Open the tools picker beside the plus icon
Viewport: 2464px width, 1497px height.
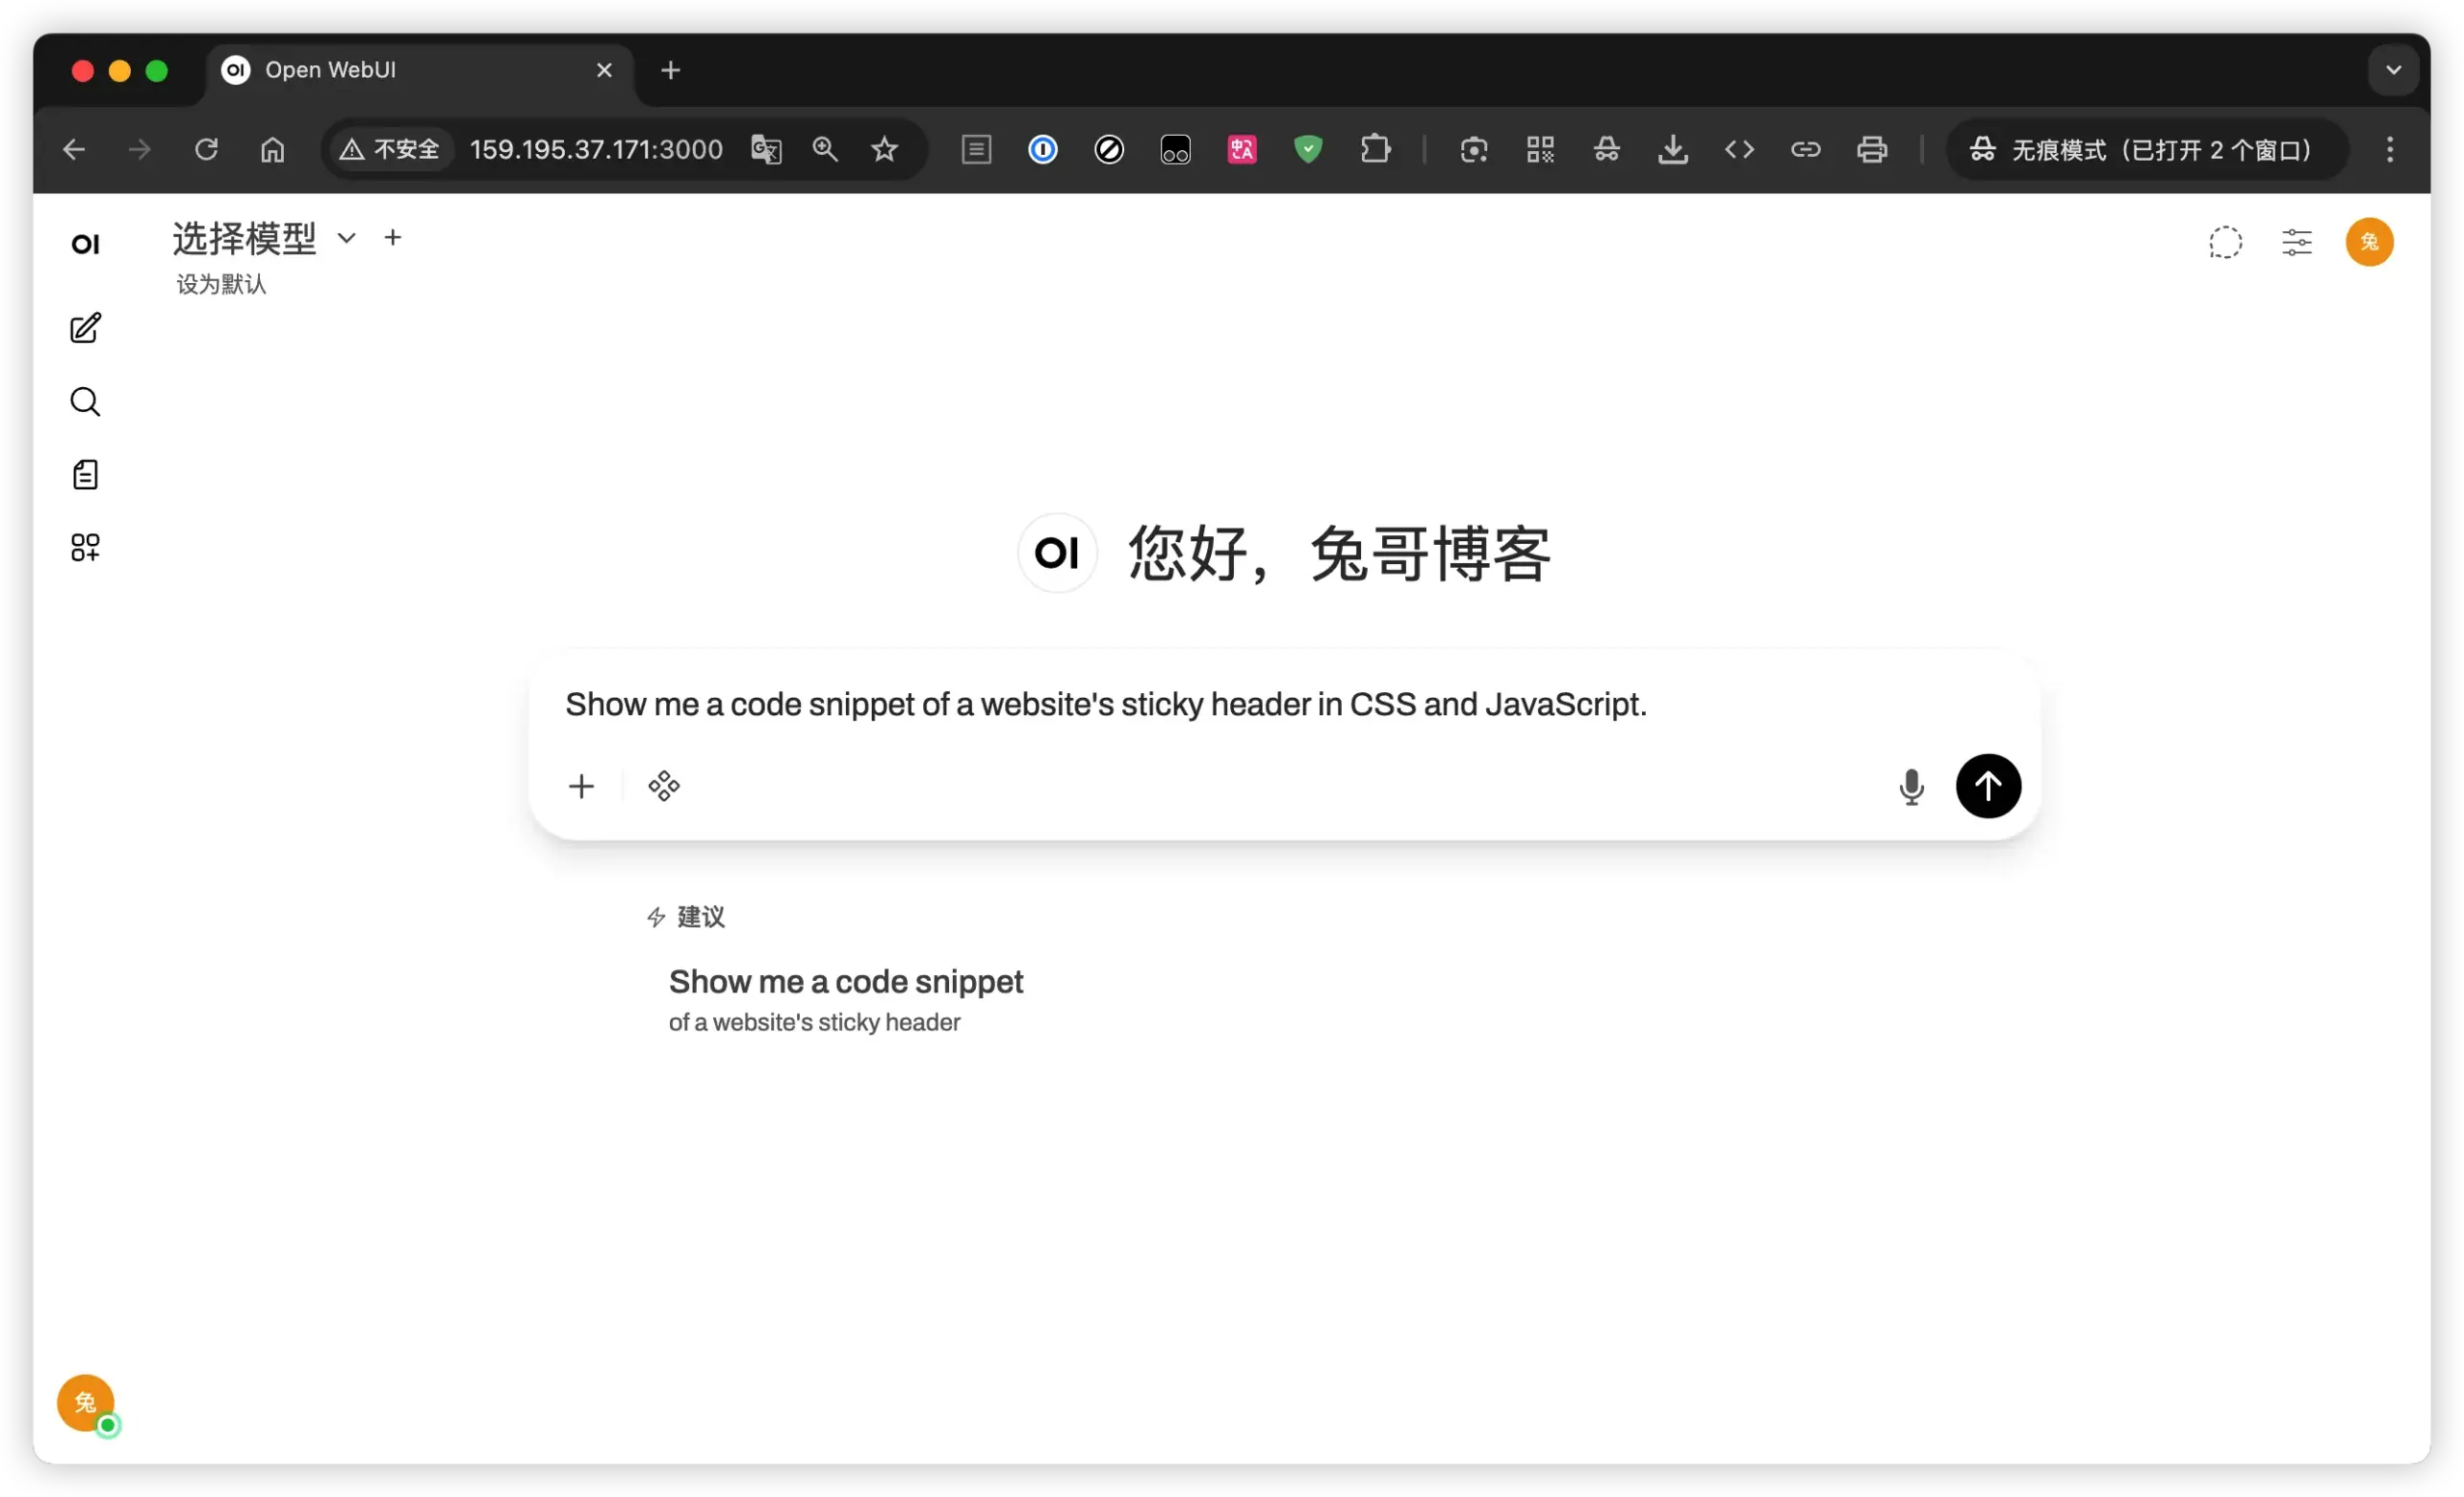[x=663, y=786]
